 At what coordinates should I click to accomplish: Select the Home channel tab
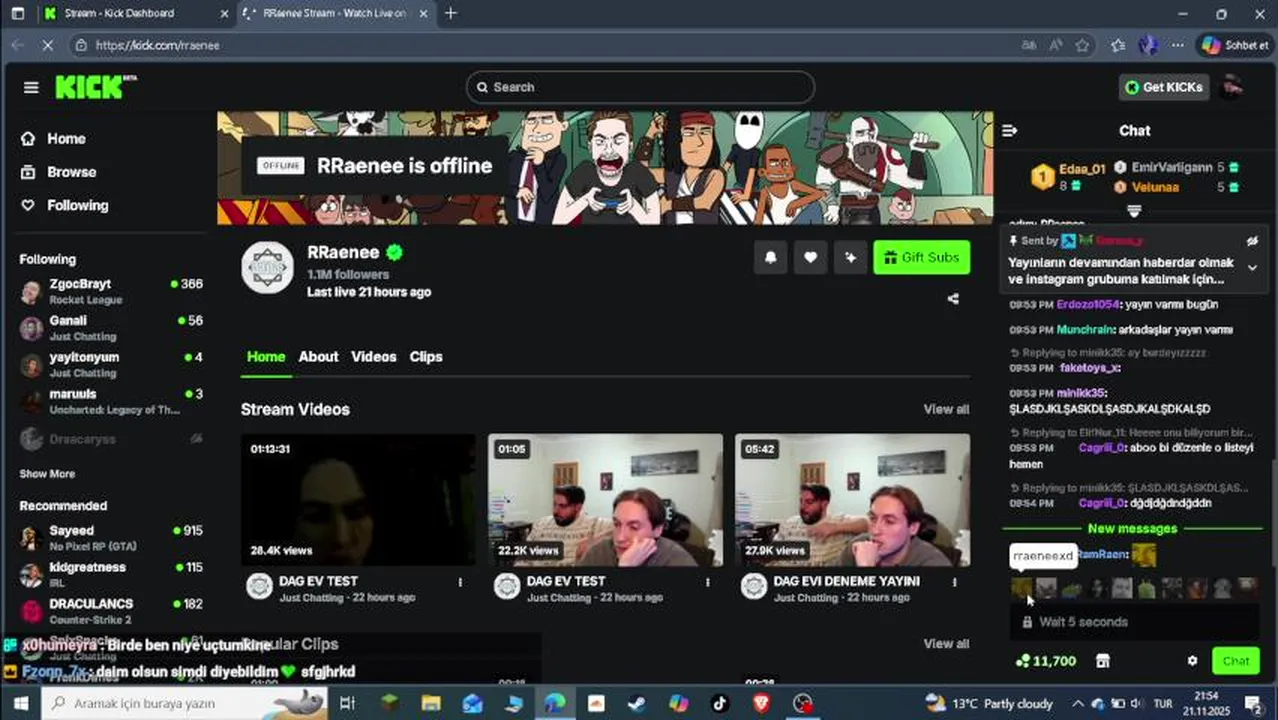coord(266,357)
